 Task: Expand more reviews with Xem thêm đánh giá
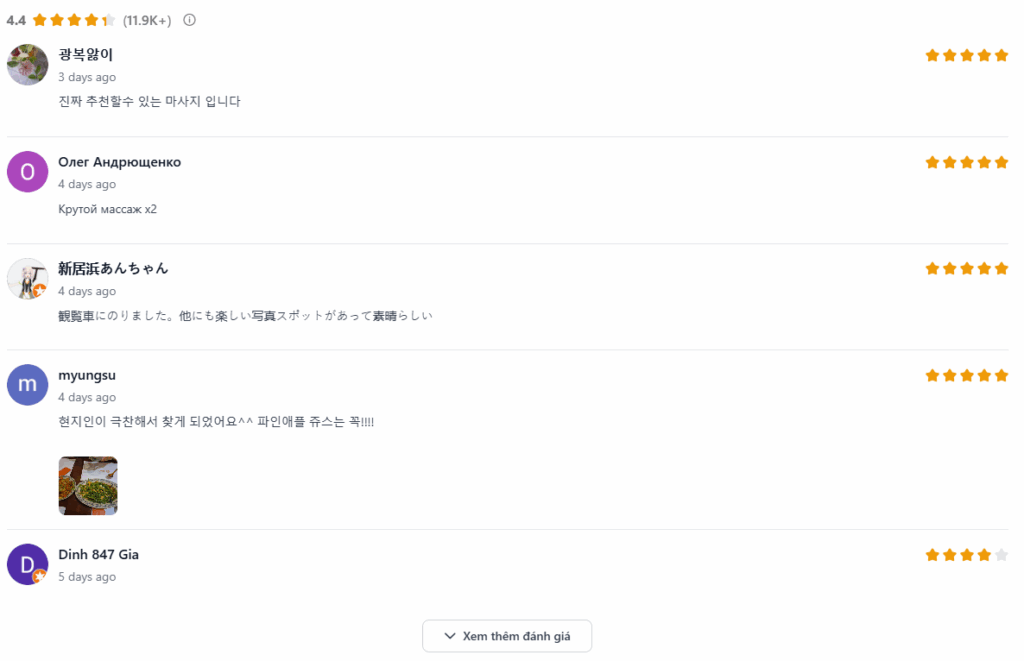click(x=507, y=636)
